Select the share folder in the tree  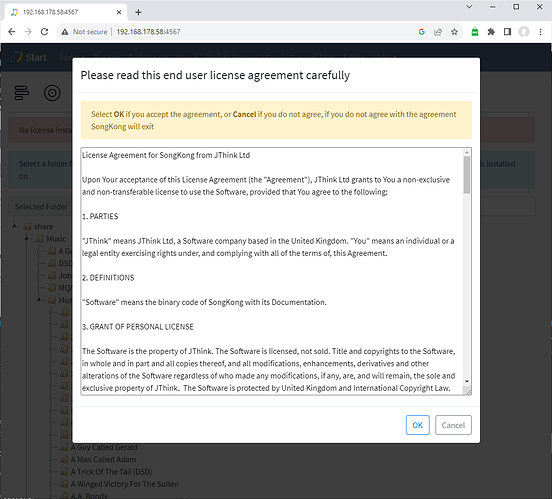click(43, 226)
